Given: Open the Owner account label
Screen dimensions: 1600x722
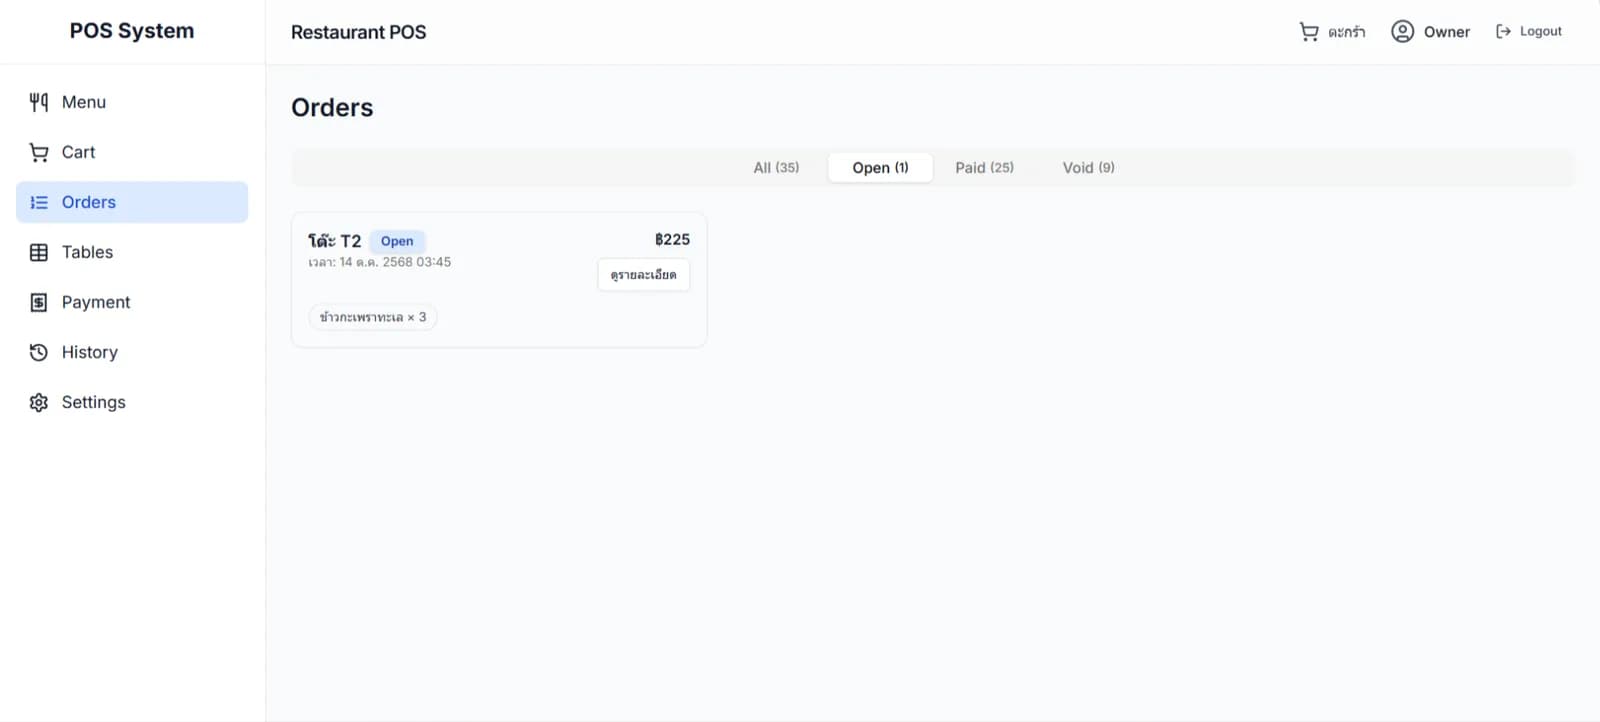Looking at the screenshot, I should point(1447,32).
